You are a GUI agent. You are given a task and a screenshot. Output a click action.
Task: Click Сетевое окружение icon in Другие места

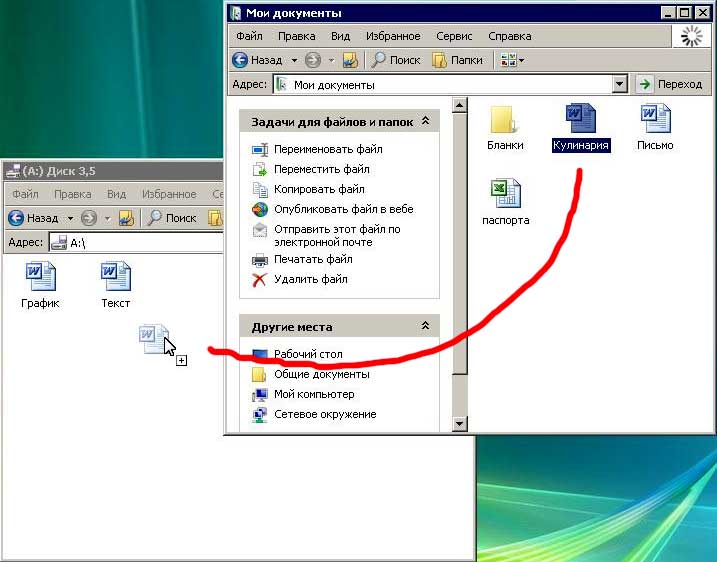point(260,415)
